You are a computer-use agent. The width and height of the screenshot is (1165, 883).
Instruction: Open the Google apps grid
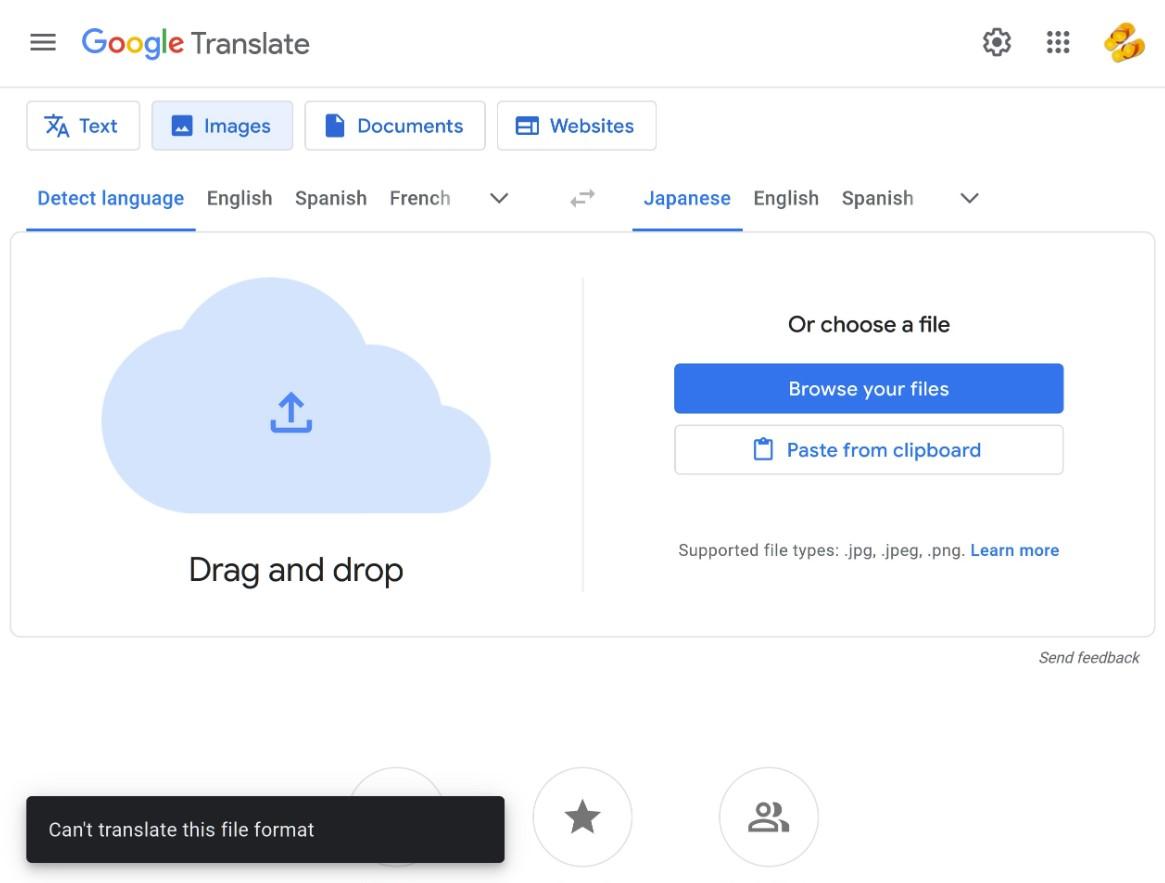coord(1056,42)
